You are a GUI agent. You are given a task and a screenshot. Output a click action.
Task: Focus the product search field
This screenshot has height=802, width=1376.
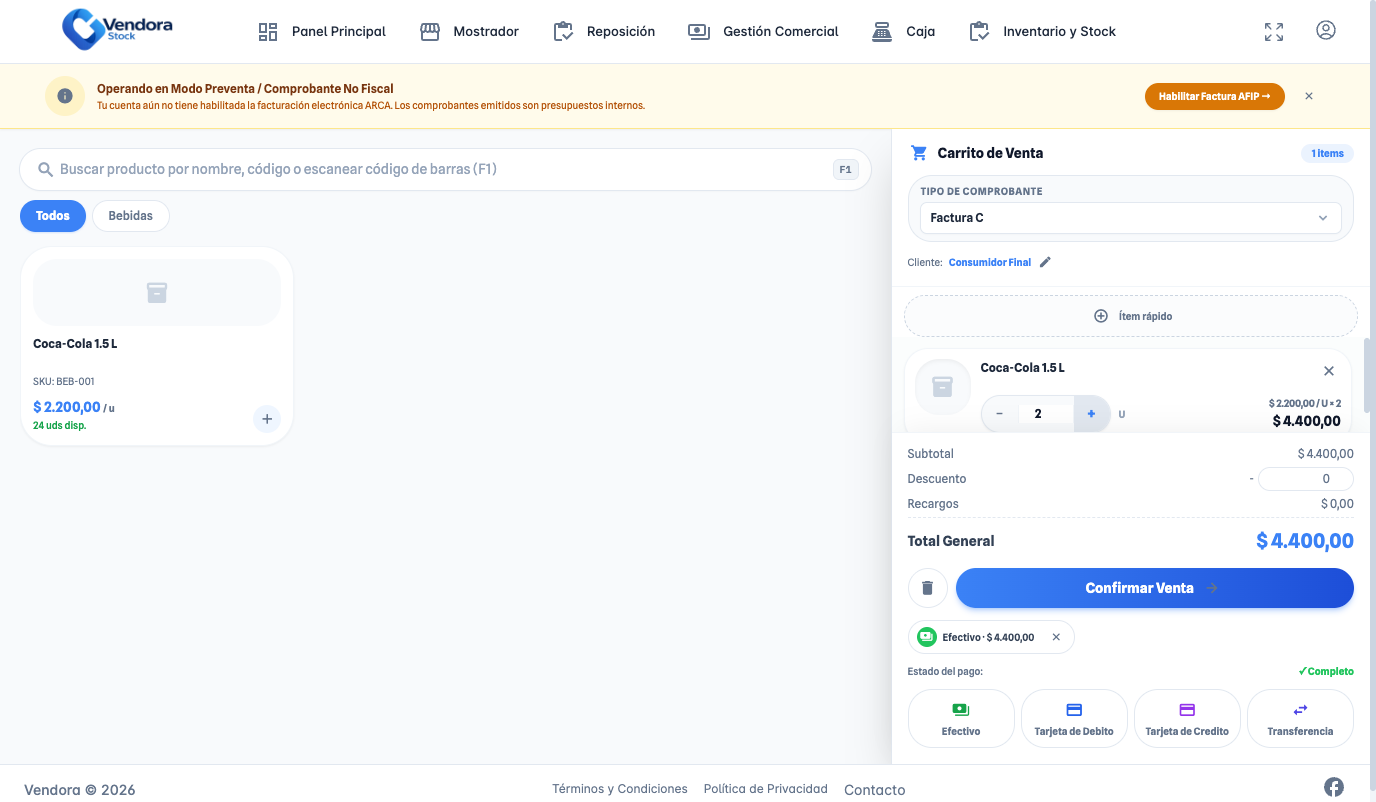445,170
